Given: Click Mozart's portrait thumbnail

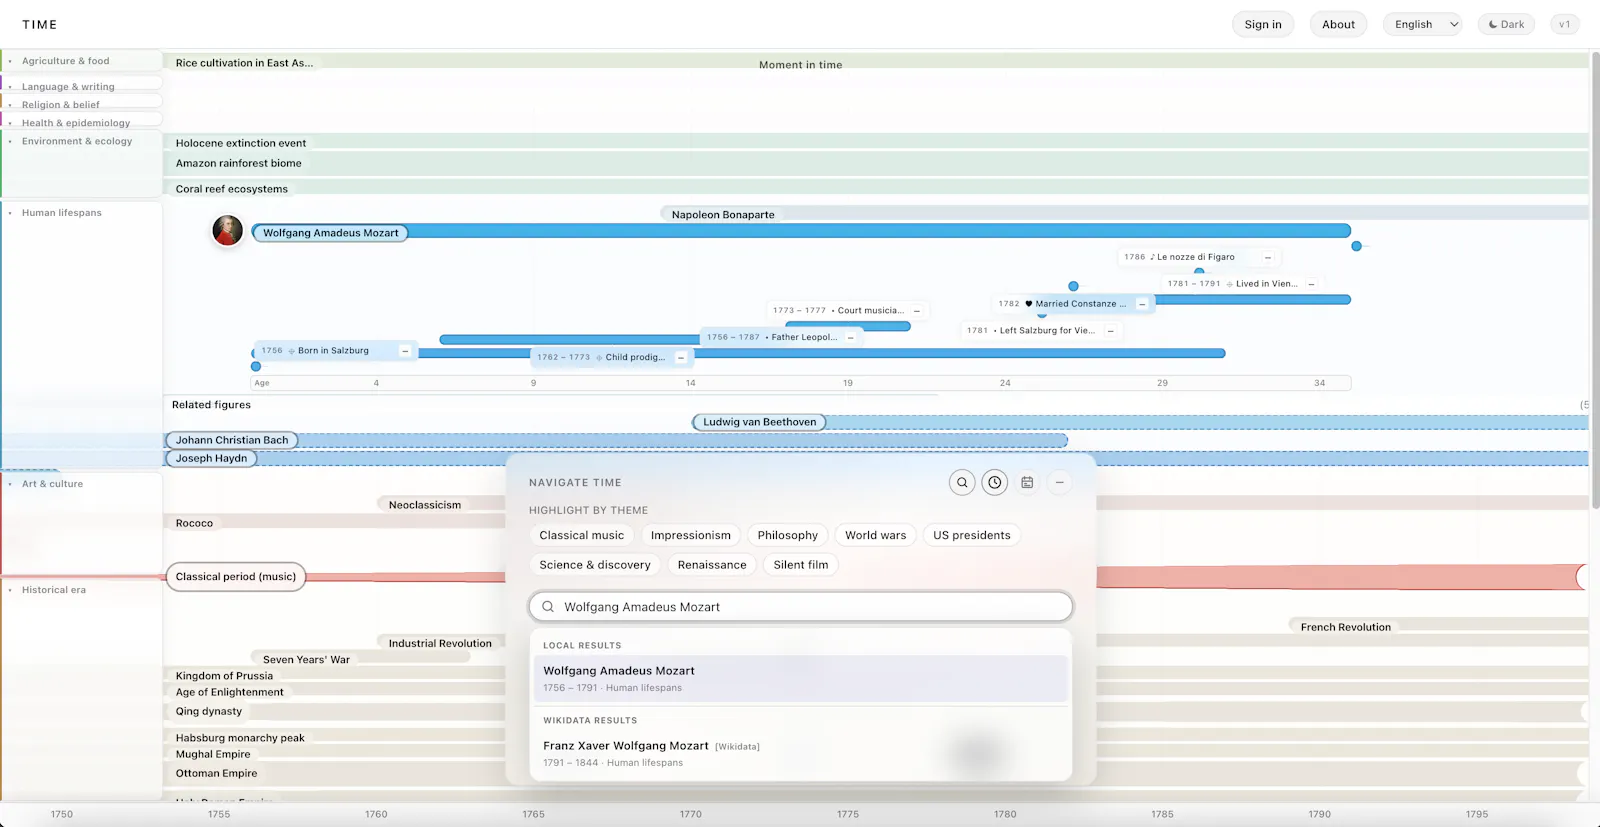Looking at the screenshot, I should [228, 230].
